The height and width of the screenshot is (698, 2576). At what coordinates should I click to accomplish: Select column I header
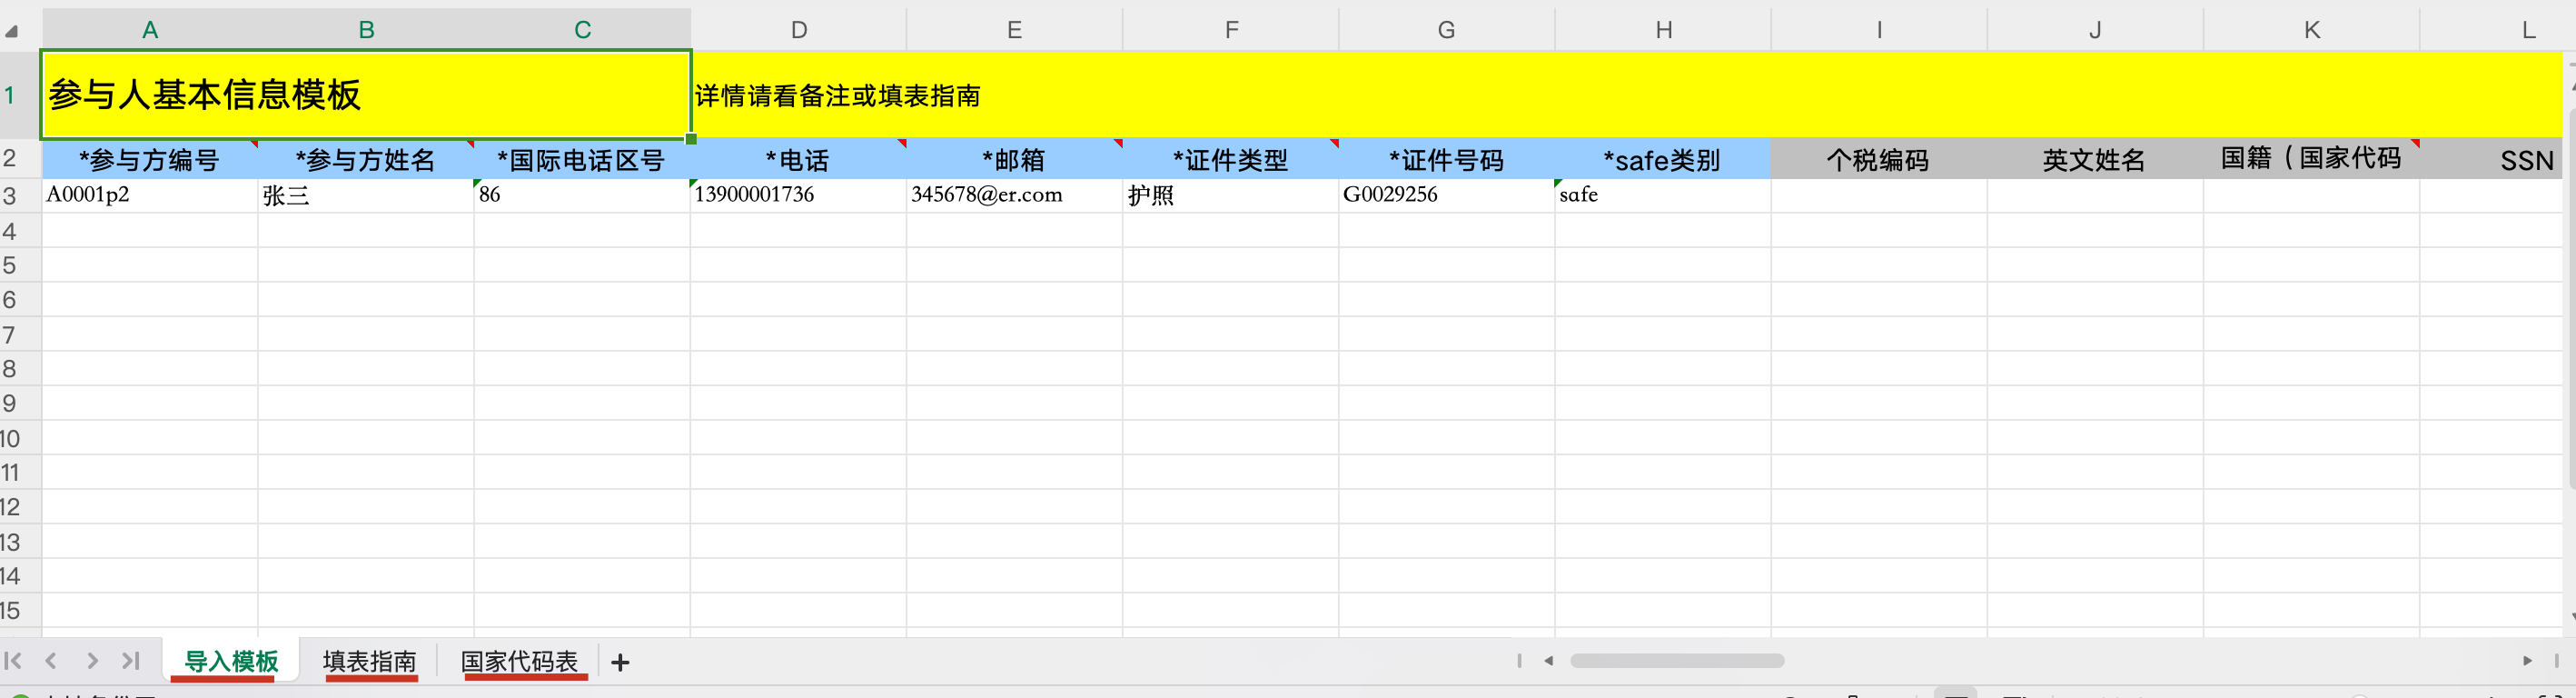1879,30
